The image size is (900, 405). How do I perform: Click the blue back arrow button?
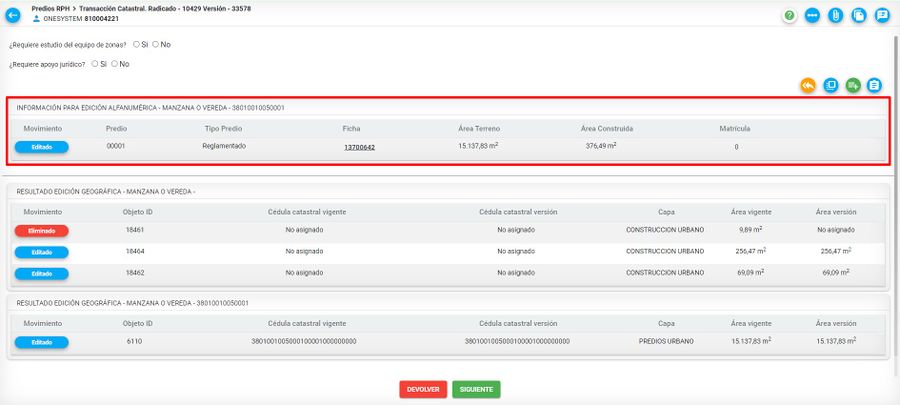13,15
